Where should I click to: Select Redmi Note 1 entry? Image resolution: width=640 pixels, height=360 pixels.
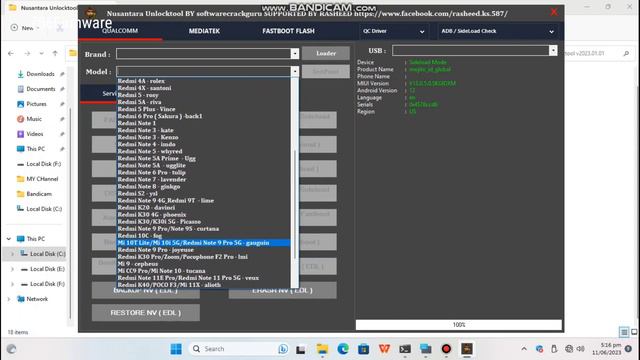click(x=137, y=123)
